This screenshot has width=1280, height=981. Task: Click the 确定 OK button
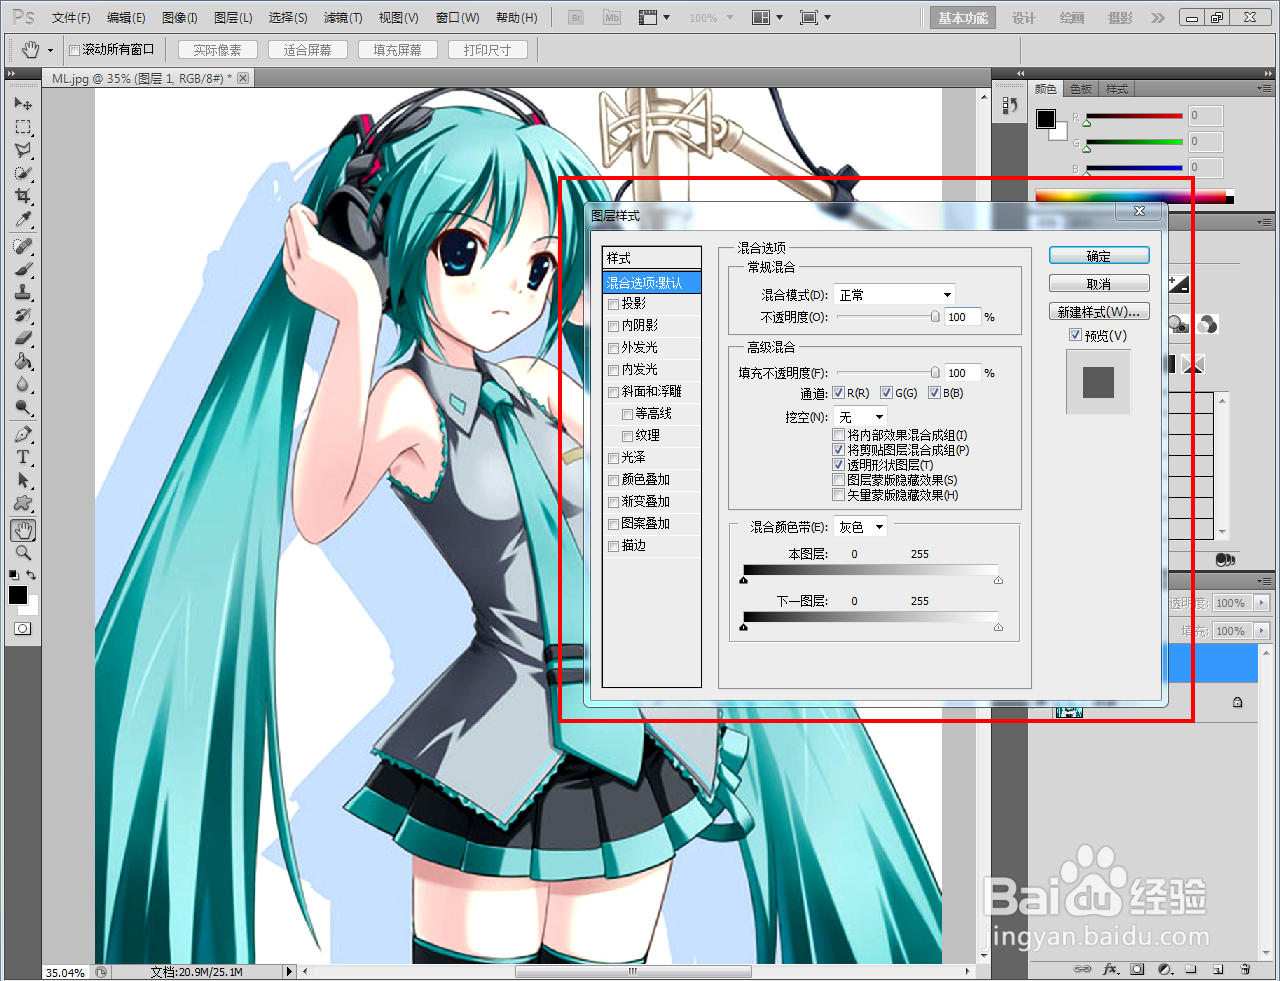[1099, 256]
